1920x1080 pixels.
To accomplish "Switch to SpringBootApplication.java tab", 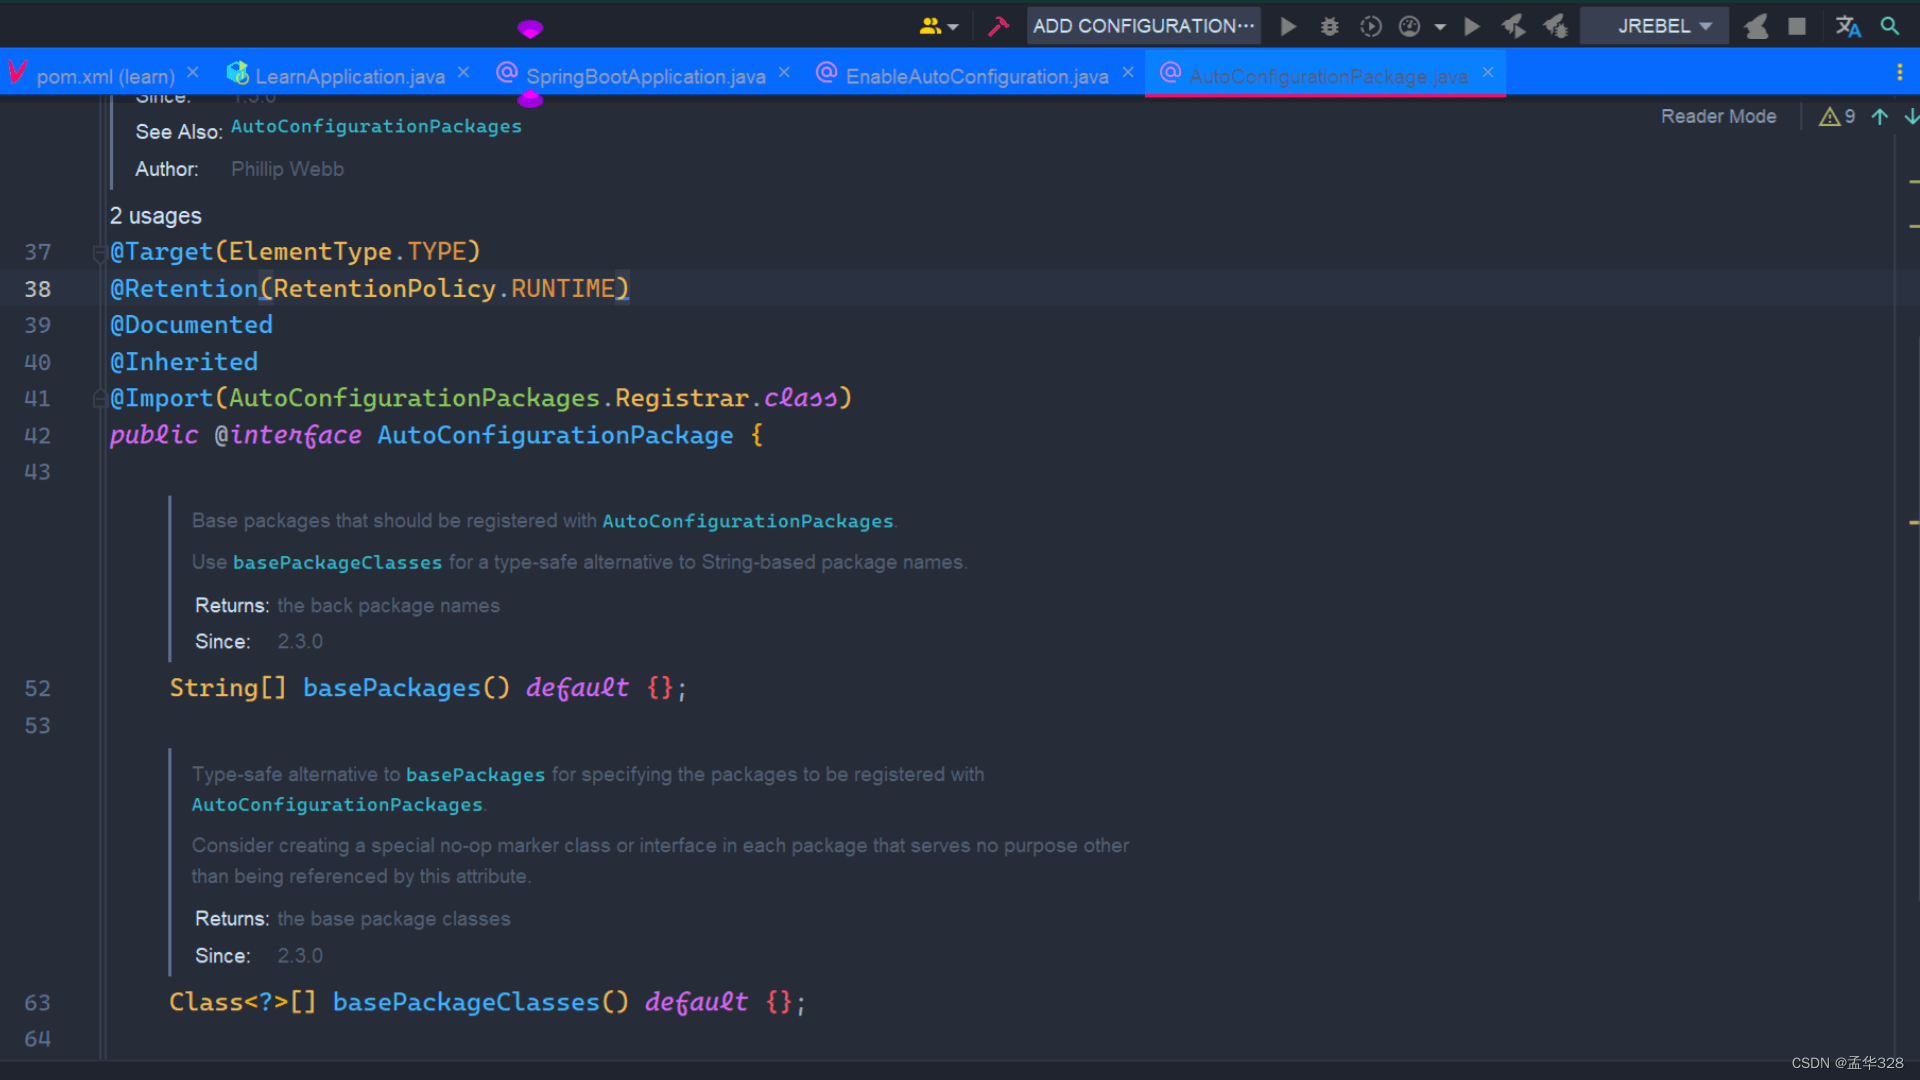I will (x=645, y=76).
